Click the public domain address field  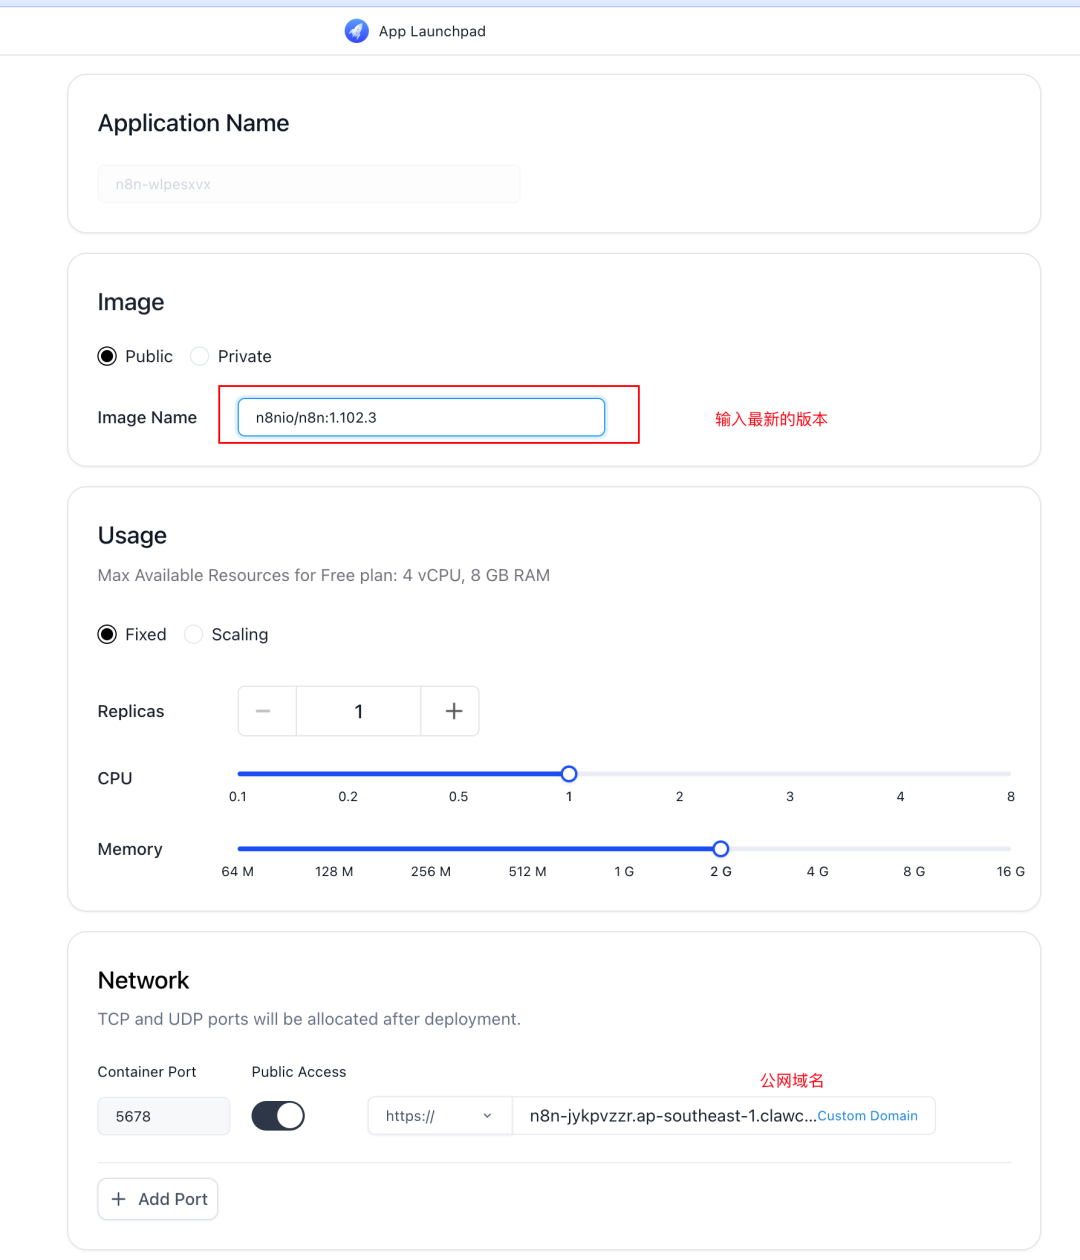(x=670, y=1116)
